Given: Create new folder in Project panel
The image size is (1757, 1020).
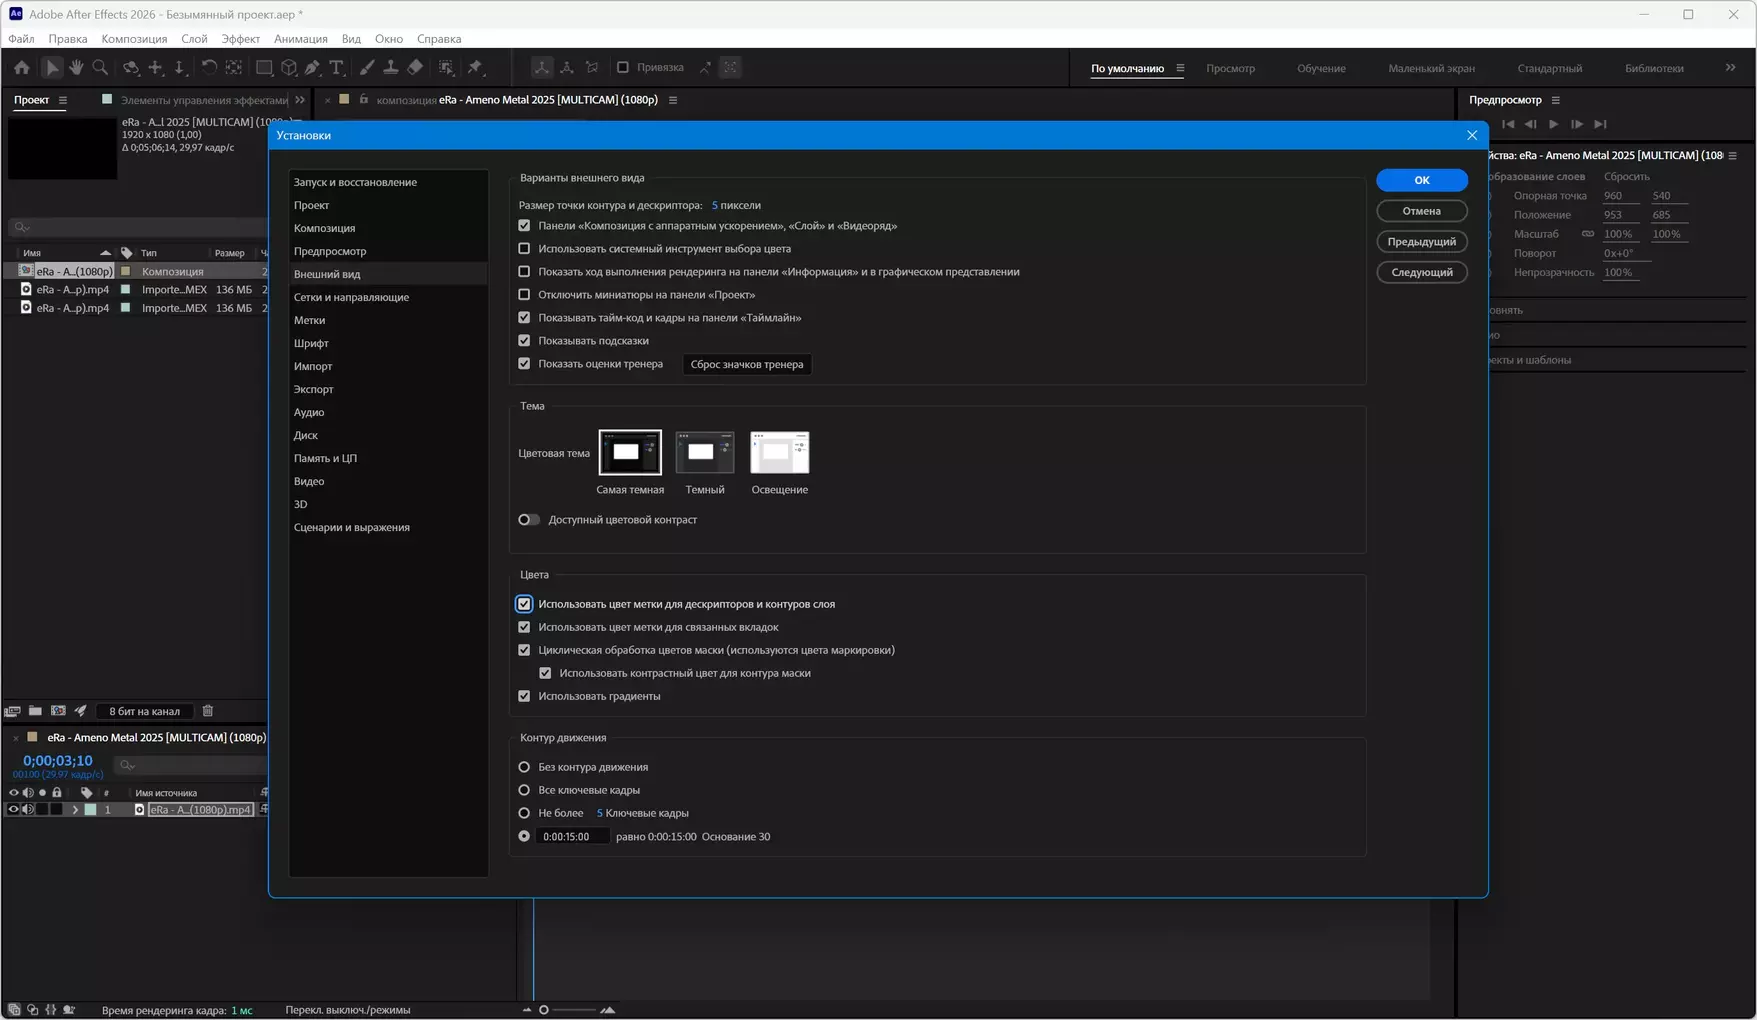Looking at the screenshot, I should click(x=35, y=711).
